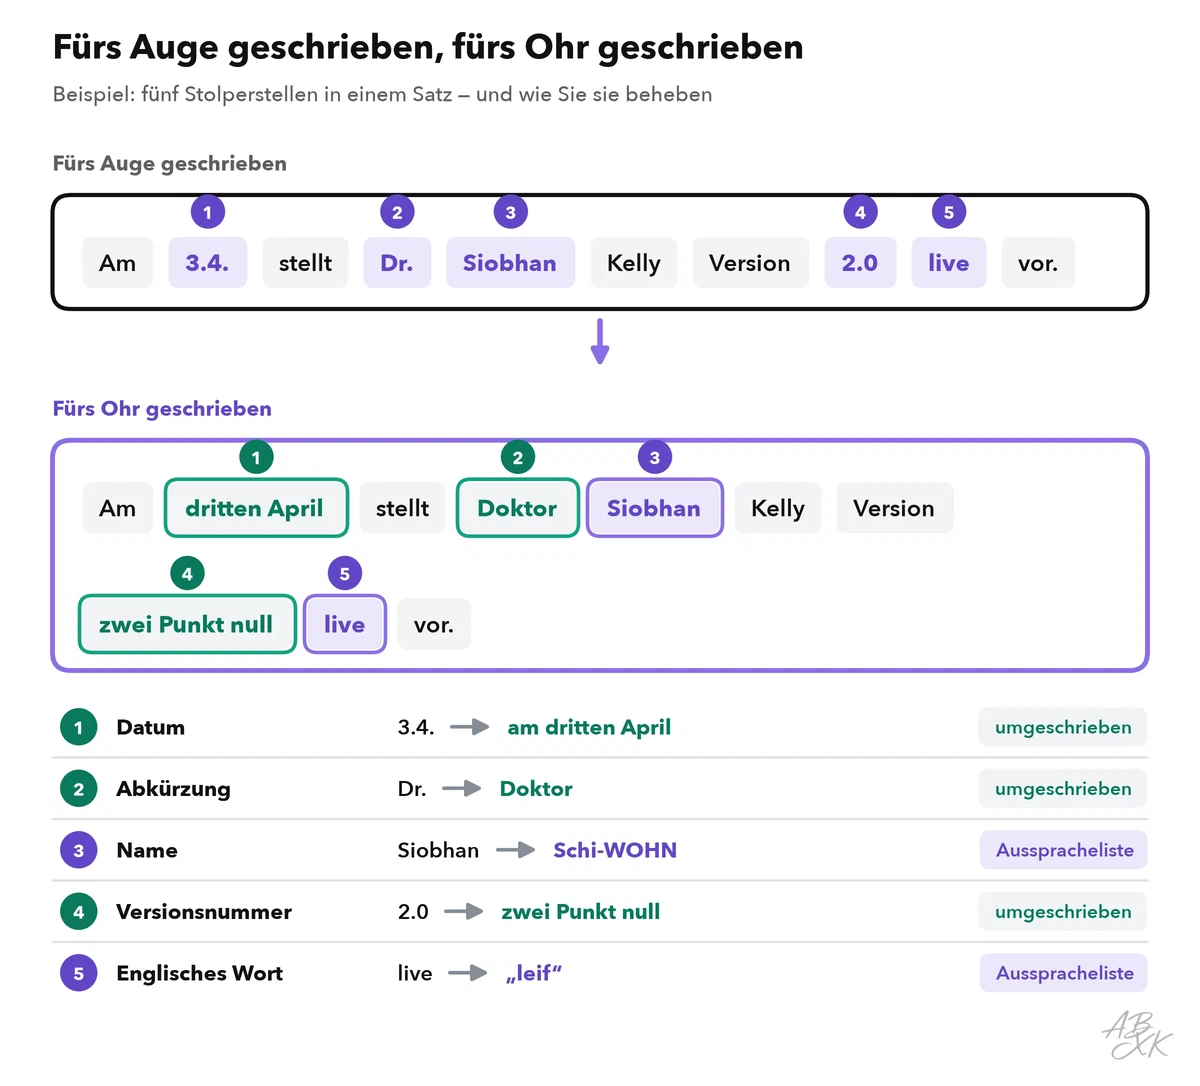Select the "Abkürzung" row label
This screenshot has height=1086, width=1200.
pos(173,789)
